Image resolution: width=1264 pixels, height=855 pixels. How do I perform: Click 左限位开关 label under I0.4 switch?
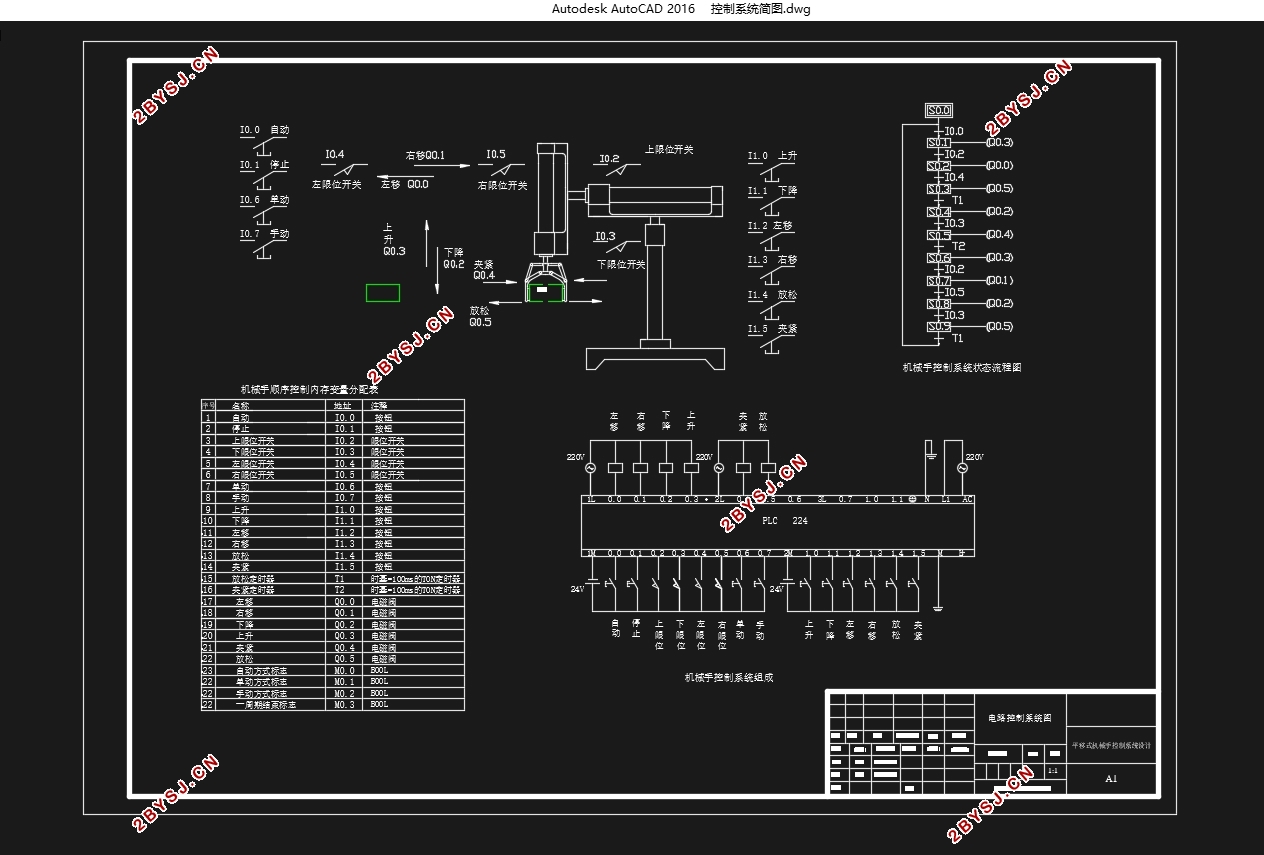point(336,185)
